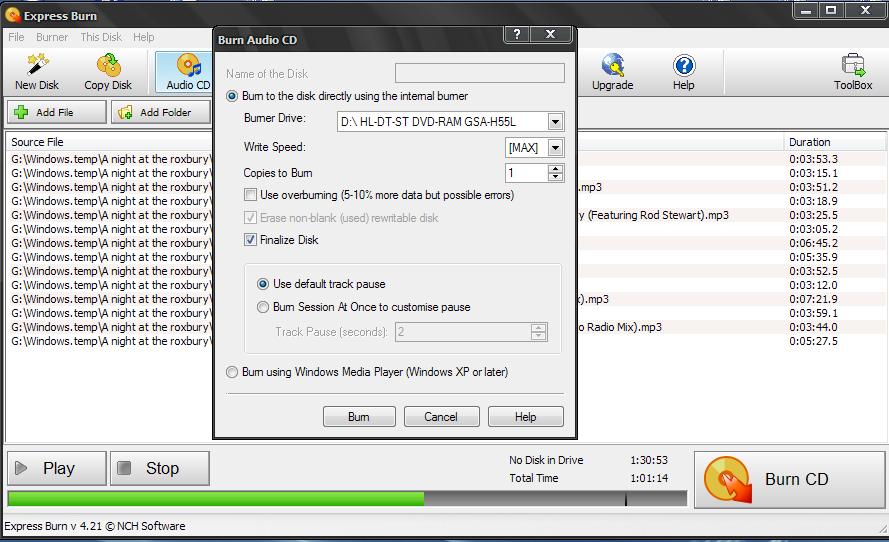Decrease Track Pause seconds spinner
Viewport: 889px width, 542px height.
point(539,336)
